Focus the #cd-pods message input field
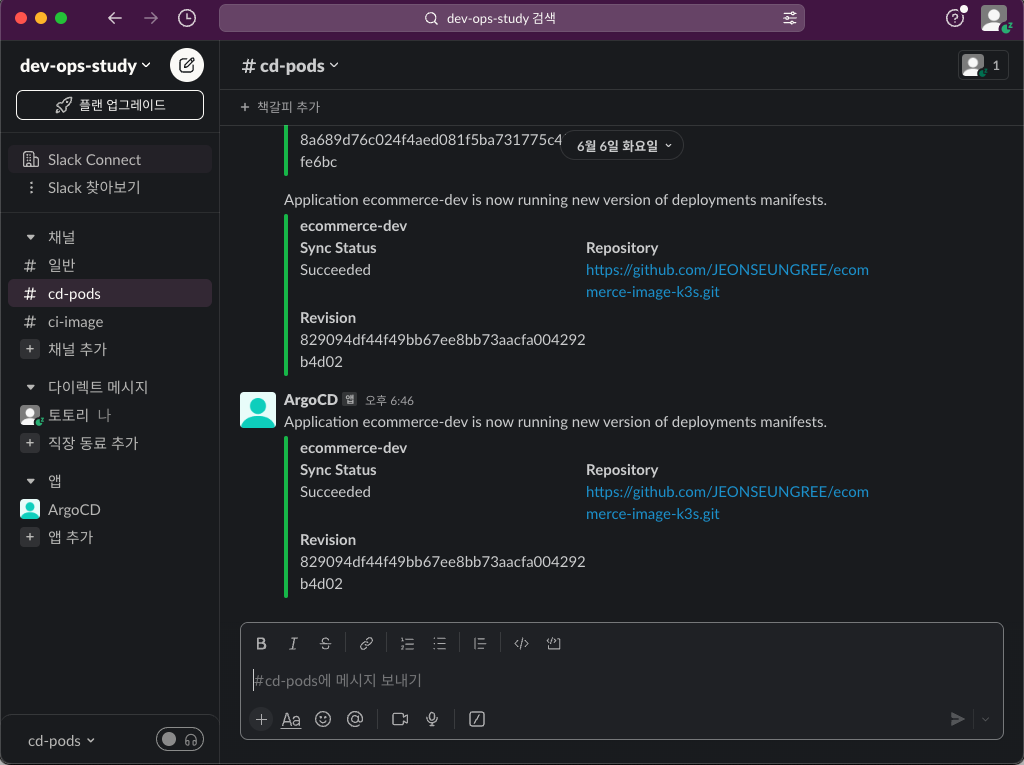 coord(620,681)
